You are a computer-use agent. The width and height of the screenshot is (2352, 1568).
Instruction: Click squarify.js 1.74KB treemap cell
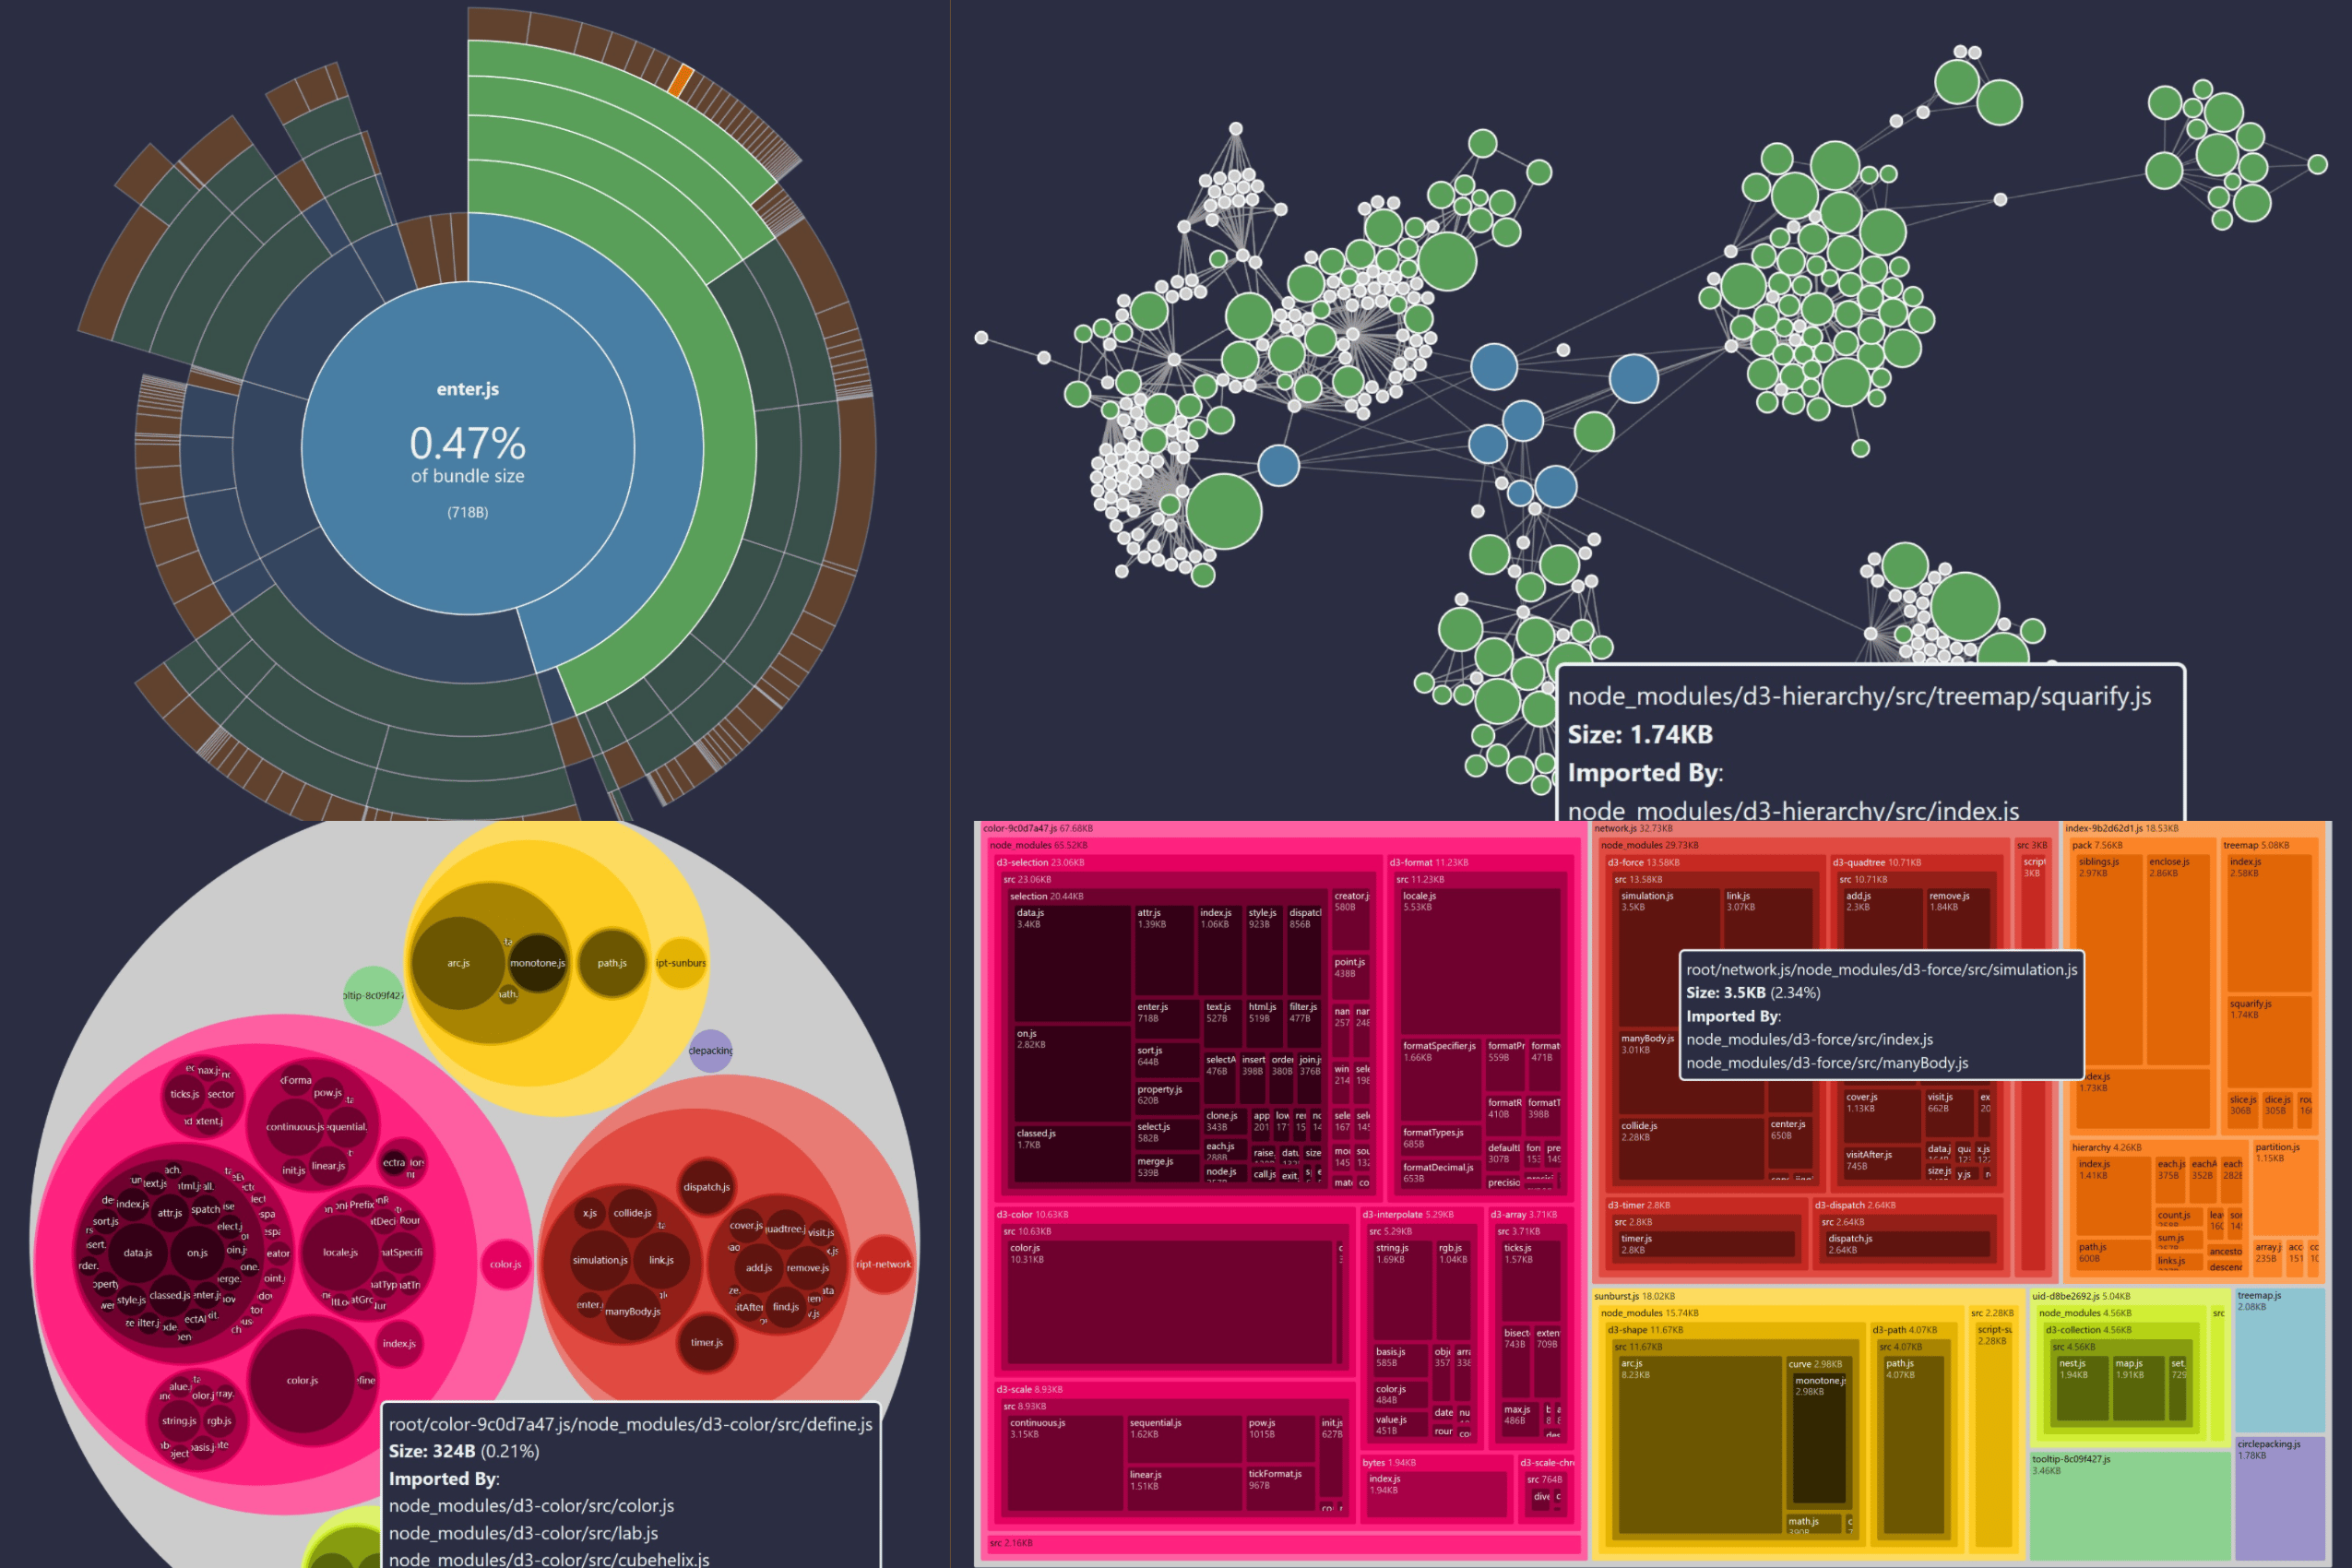pos(2269,1042)
